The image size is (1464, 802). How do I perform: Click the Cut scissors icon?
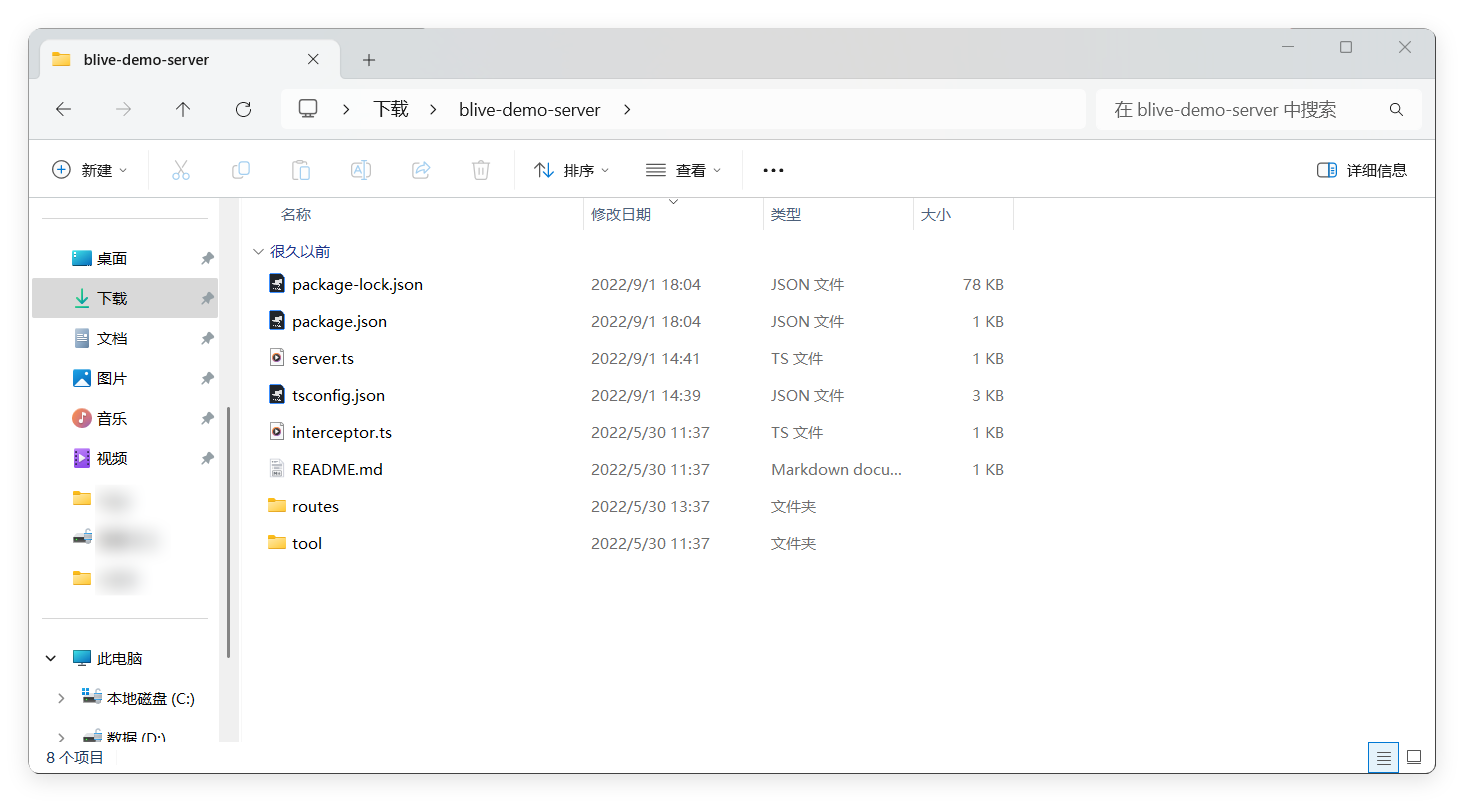(181, 170)
